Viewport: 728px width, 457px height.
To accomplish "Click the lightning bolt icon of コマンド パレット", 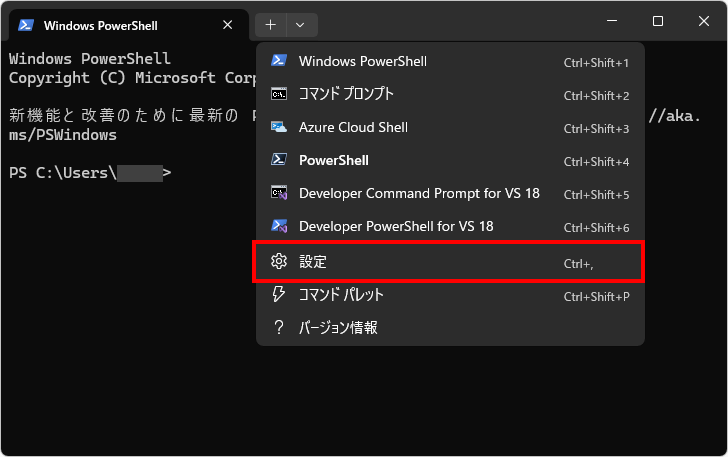I will tap(279, 294).
